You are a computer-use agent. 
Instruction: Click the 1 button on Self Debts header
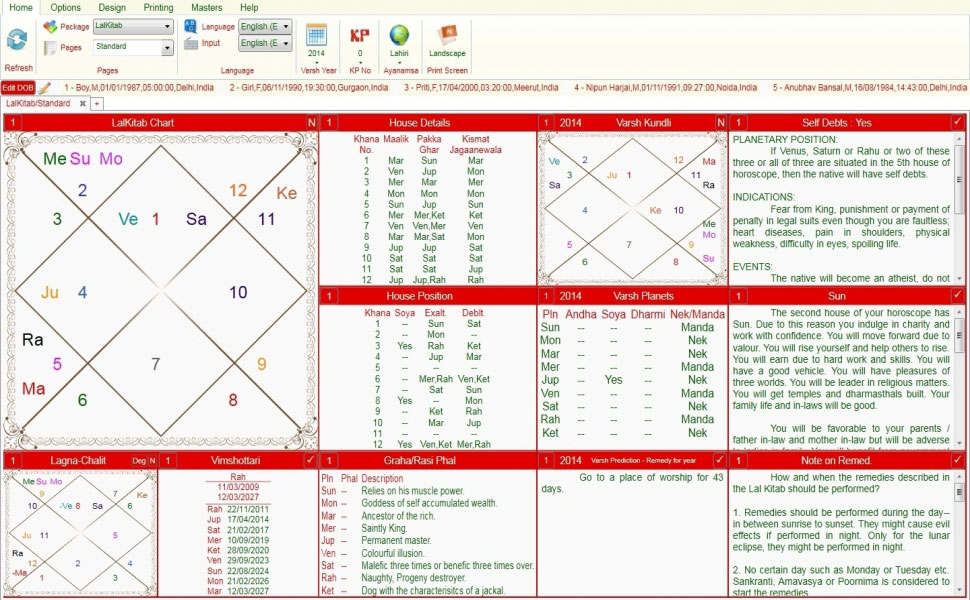coord(738,122)
